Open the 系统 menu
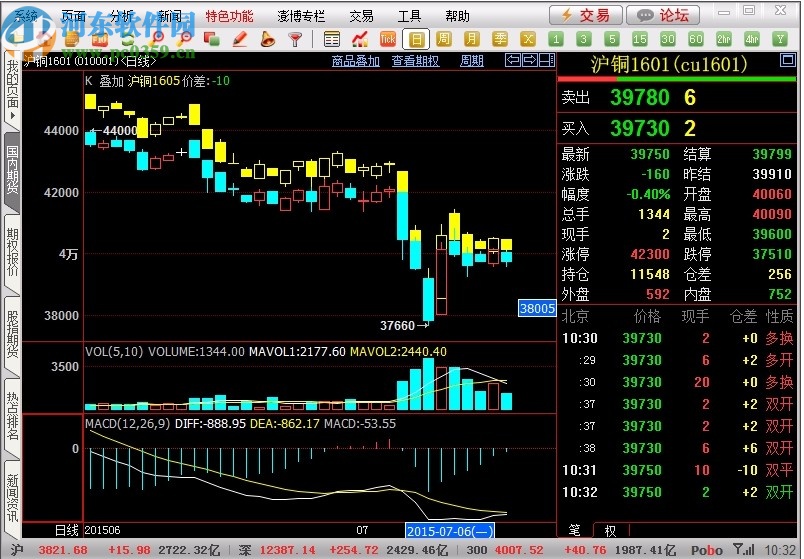 coord(26,16)
